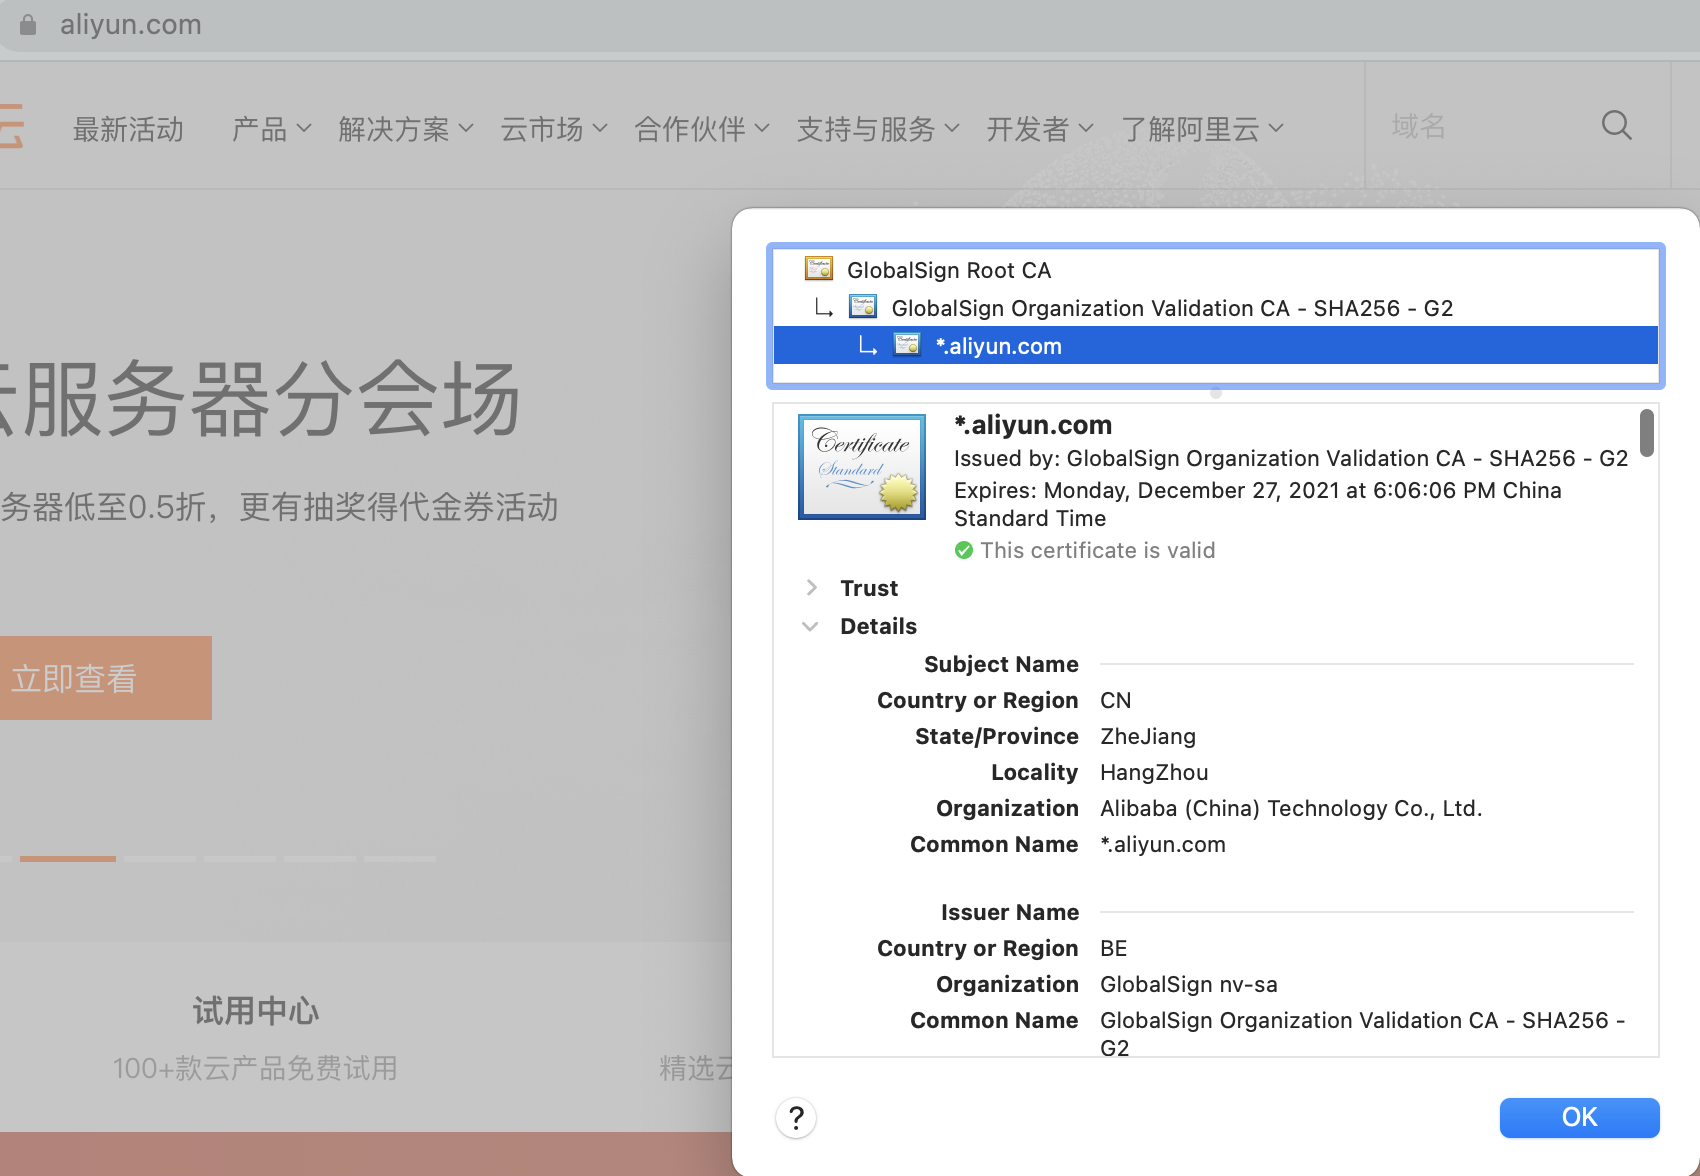This screenshot has width=1700, height=1176.
Task: Click the bold '*.aliyun.com' certificate heading
Action: pos(1033,425)
